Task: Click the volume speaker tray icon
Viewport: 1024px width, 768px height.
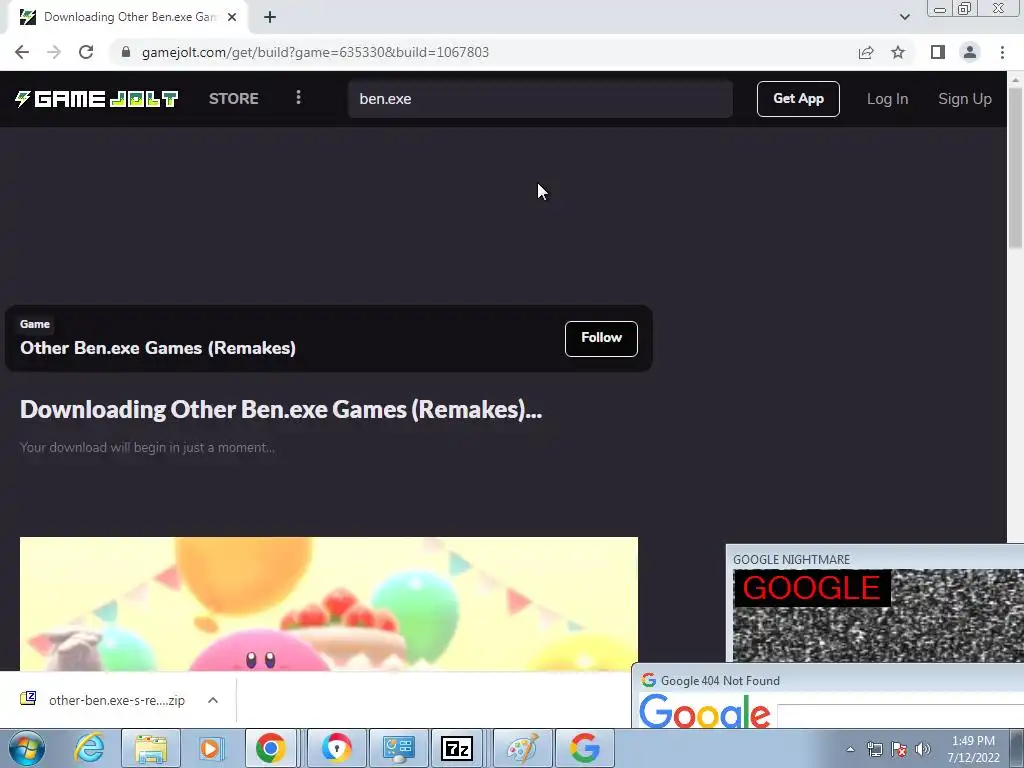Action: 923,749
